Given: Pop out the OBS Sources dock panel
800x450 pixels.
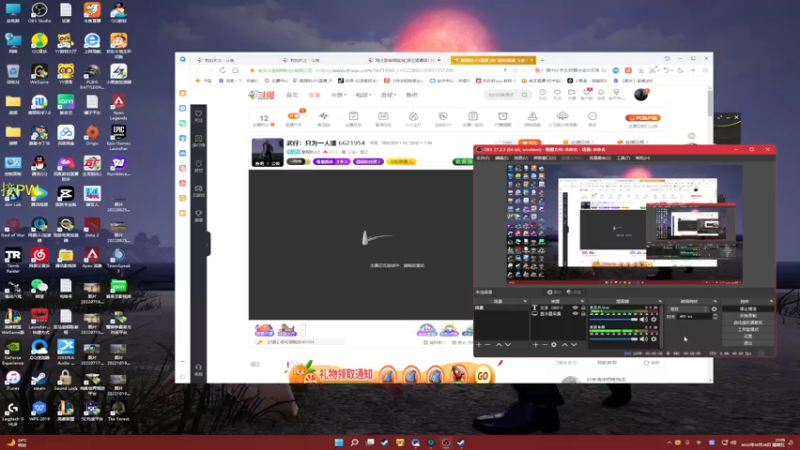Looking at the screenshot, I should (x=582, y=301).
